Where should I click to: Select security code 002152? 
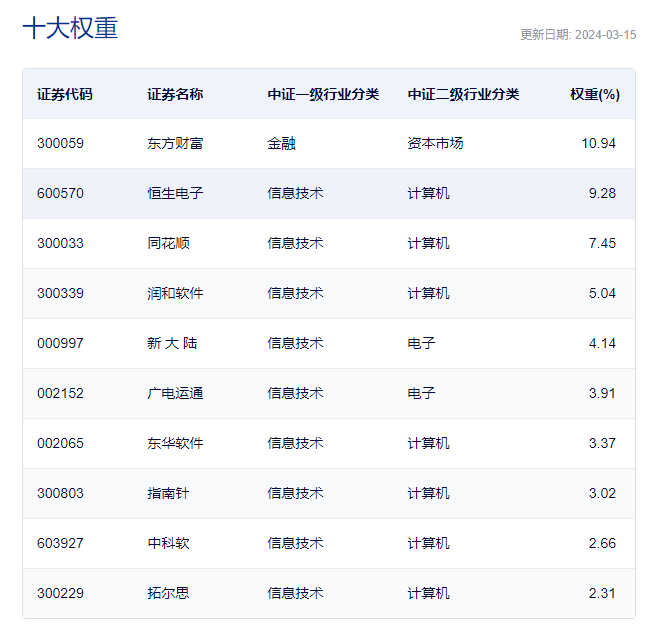pyautogui.click(x=60, y=393)
